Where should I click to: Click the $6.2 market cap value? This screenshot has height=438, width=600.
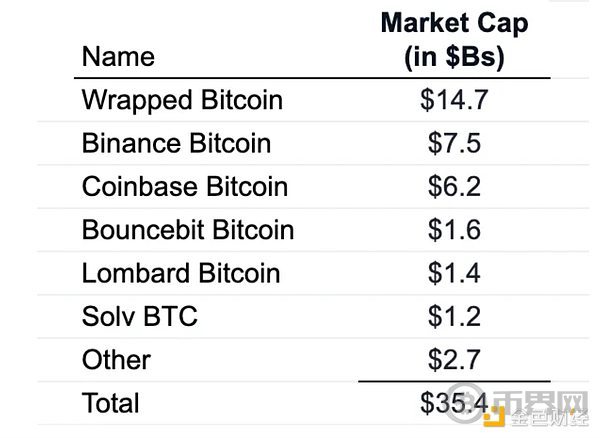coord(454,187)
